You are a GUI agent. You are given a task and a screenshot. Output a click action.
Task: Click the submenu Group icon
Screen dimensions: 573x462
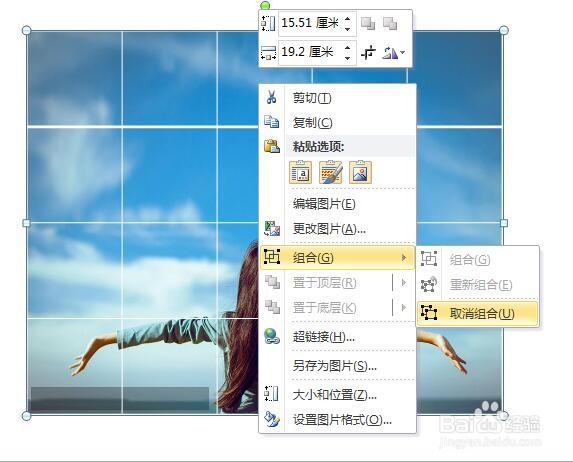(429, 259)
